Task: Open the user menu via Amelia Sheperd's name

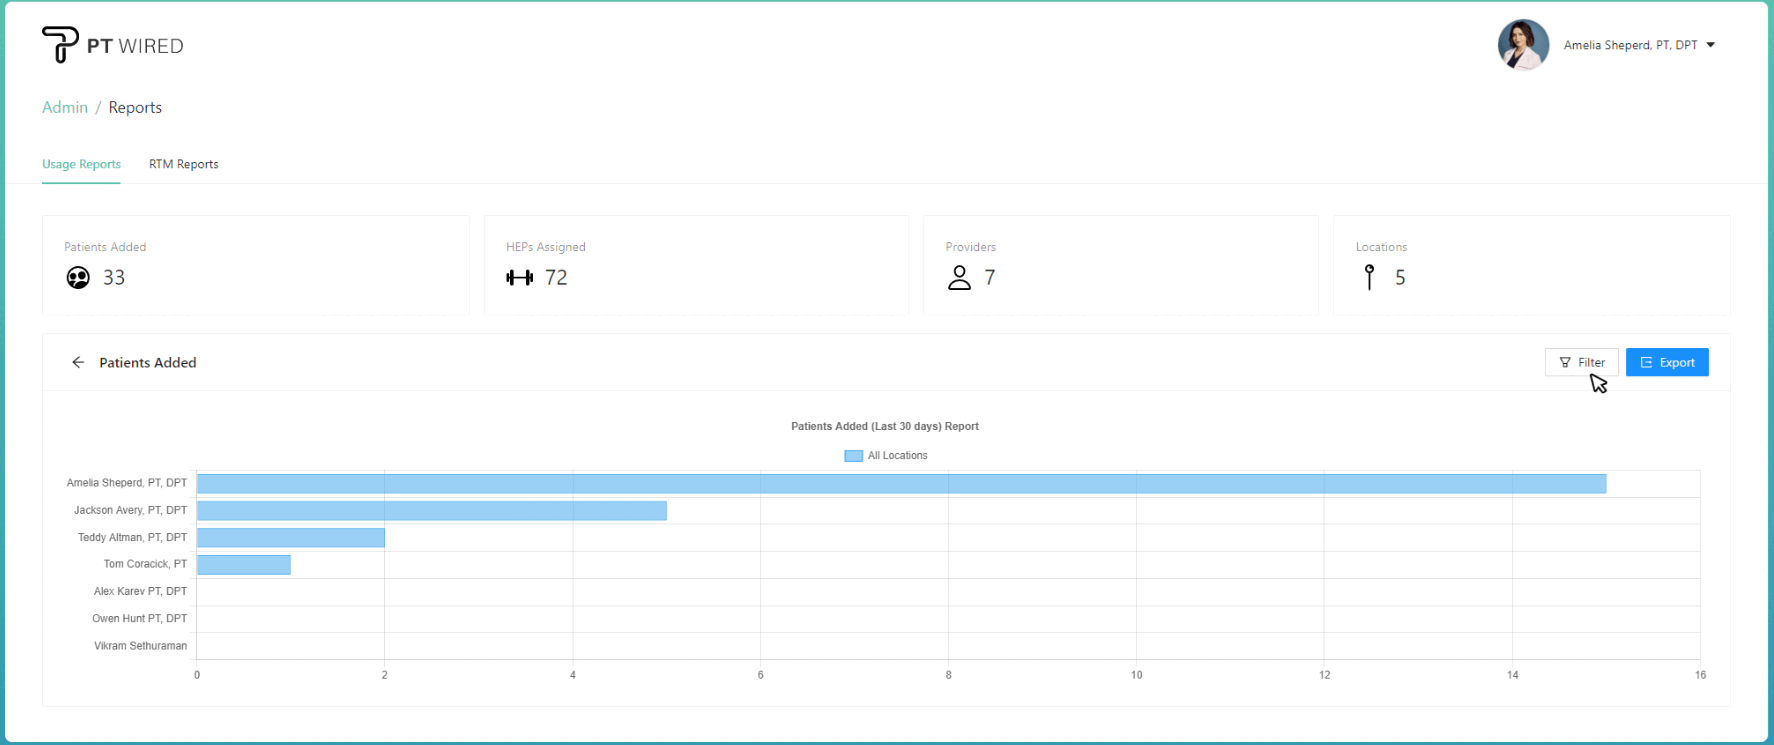Action: coord(1630,45)
